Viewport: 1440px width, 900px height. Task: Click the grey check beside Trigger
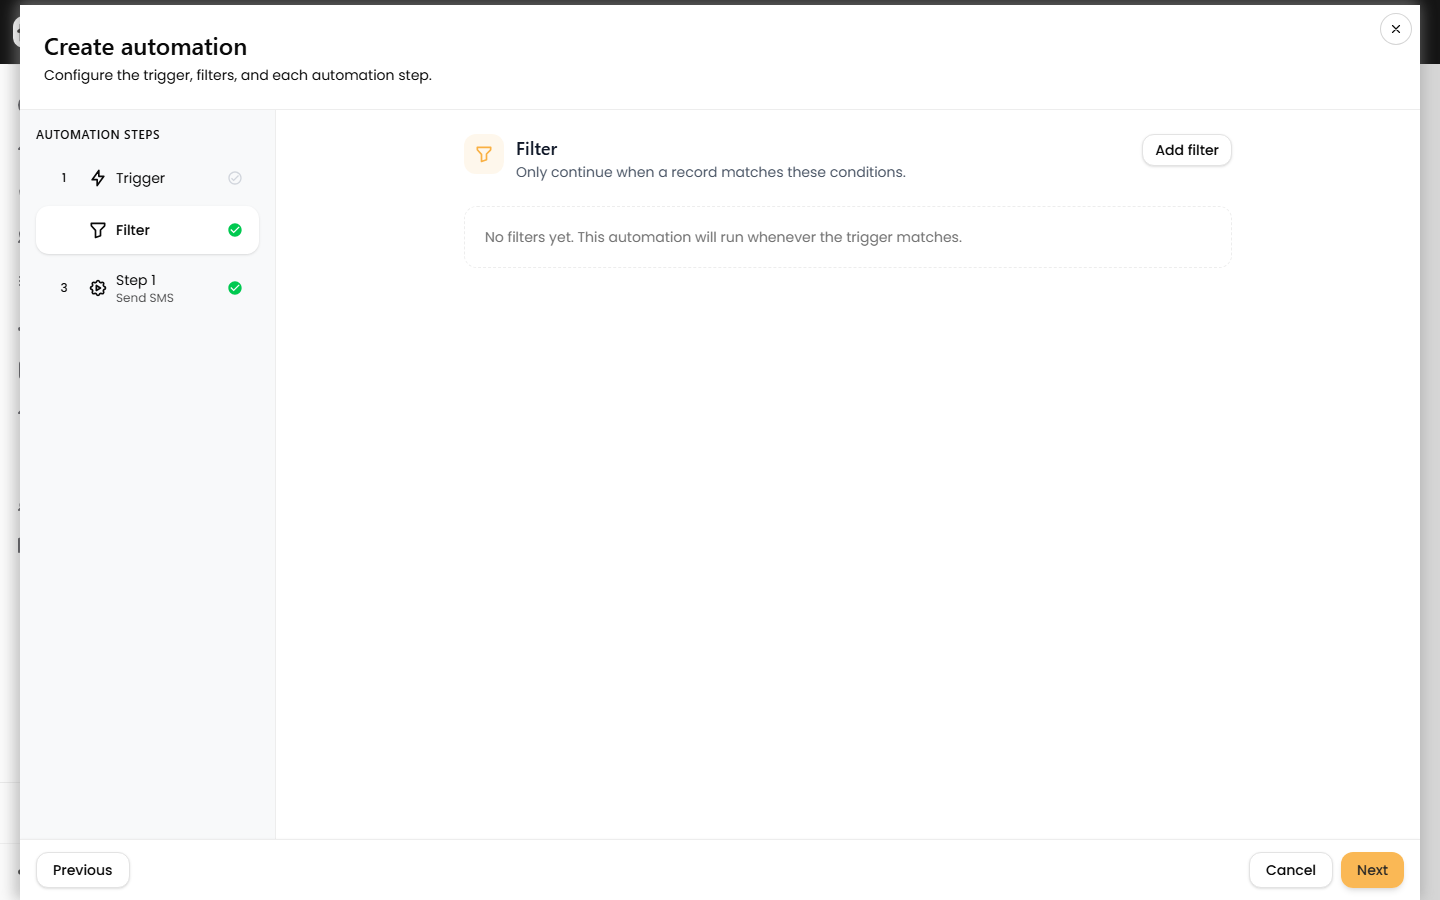click(x=235, y=178)
